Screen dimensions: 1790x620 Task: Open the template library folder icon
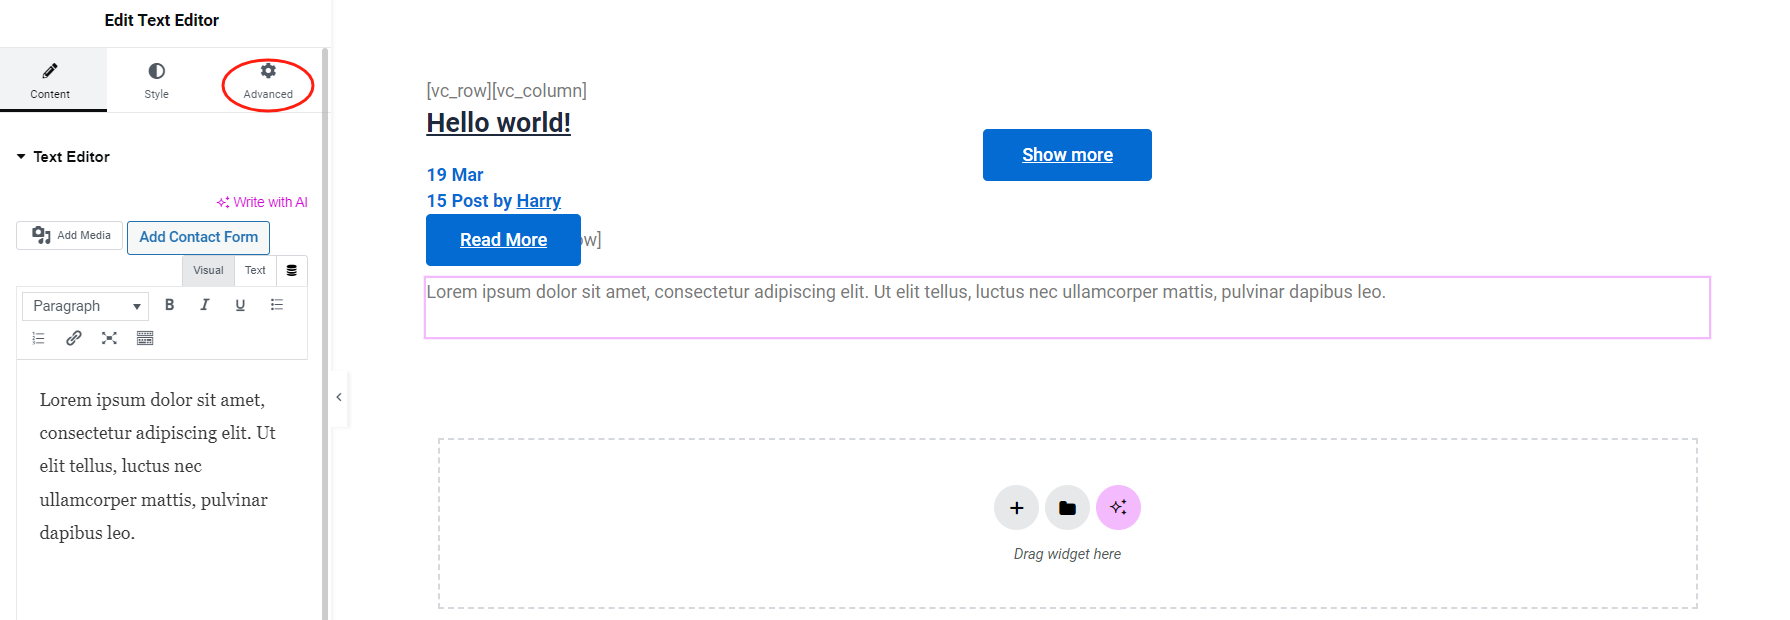point(1067,507)
